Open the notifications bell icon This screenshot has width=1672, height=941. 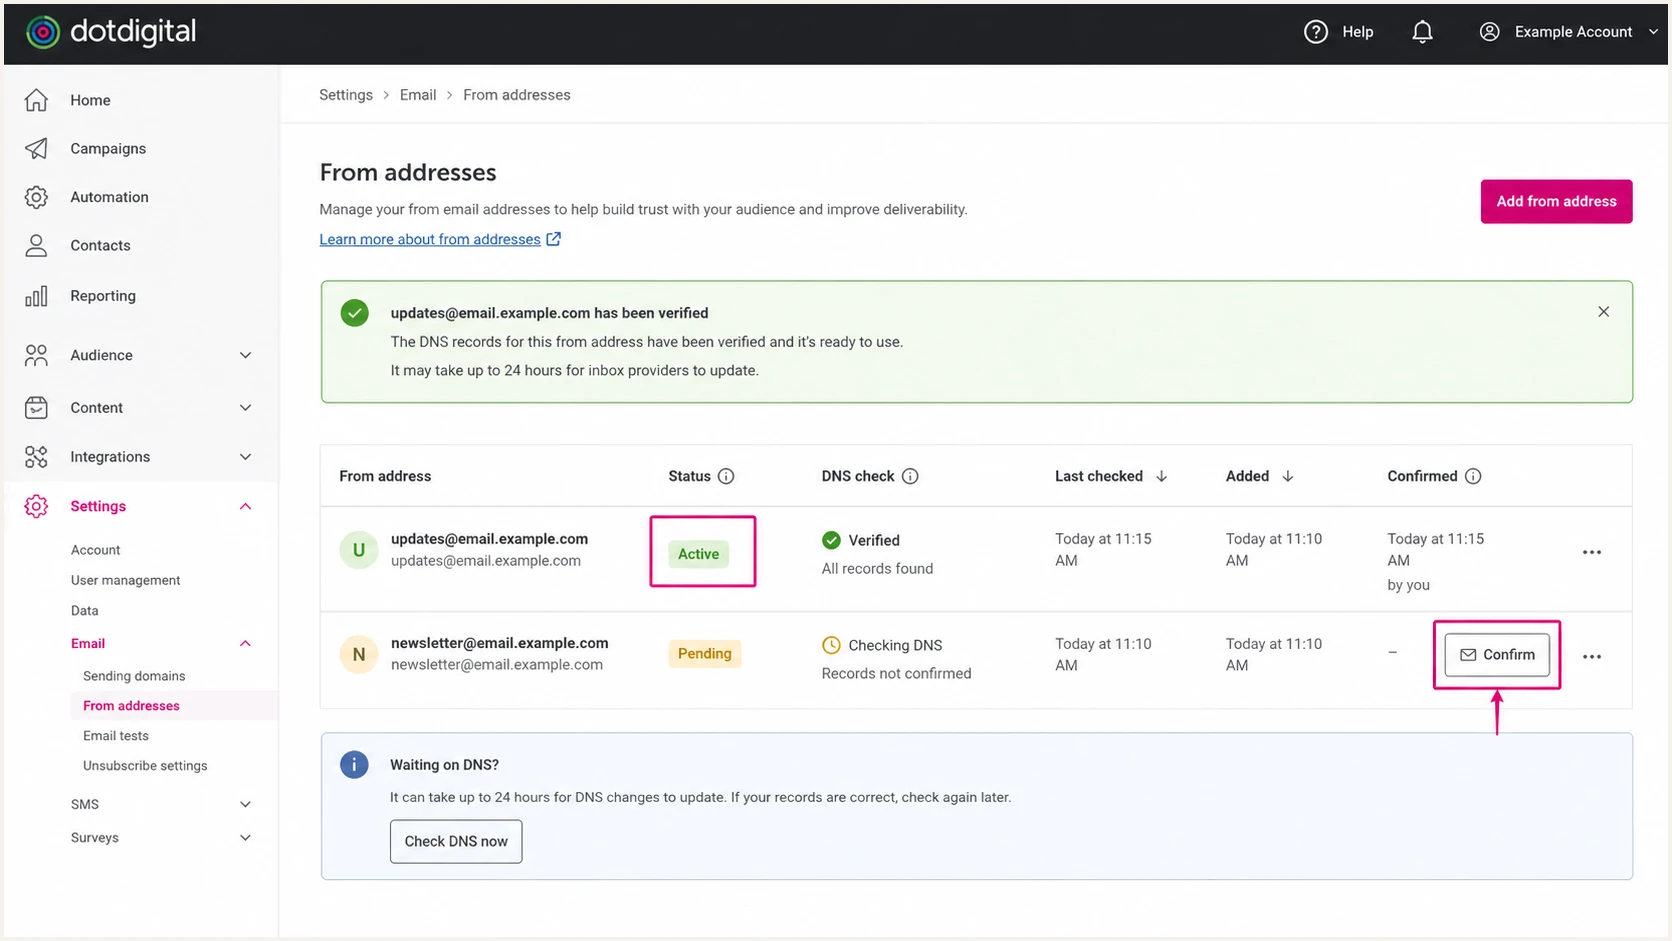click(1422, 32)
